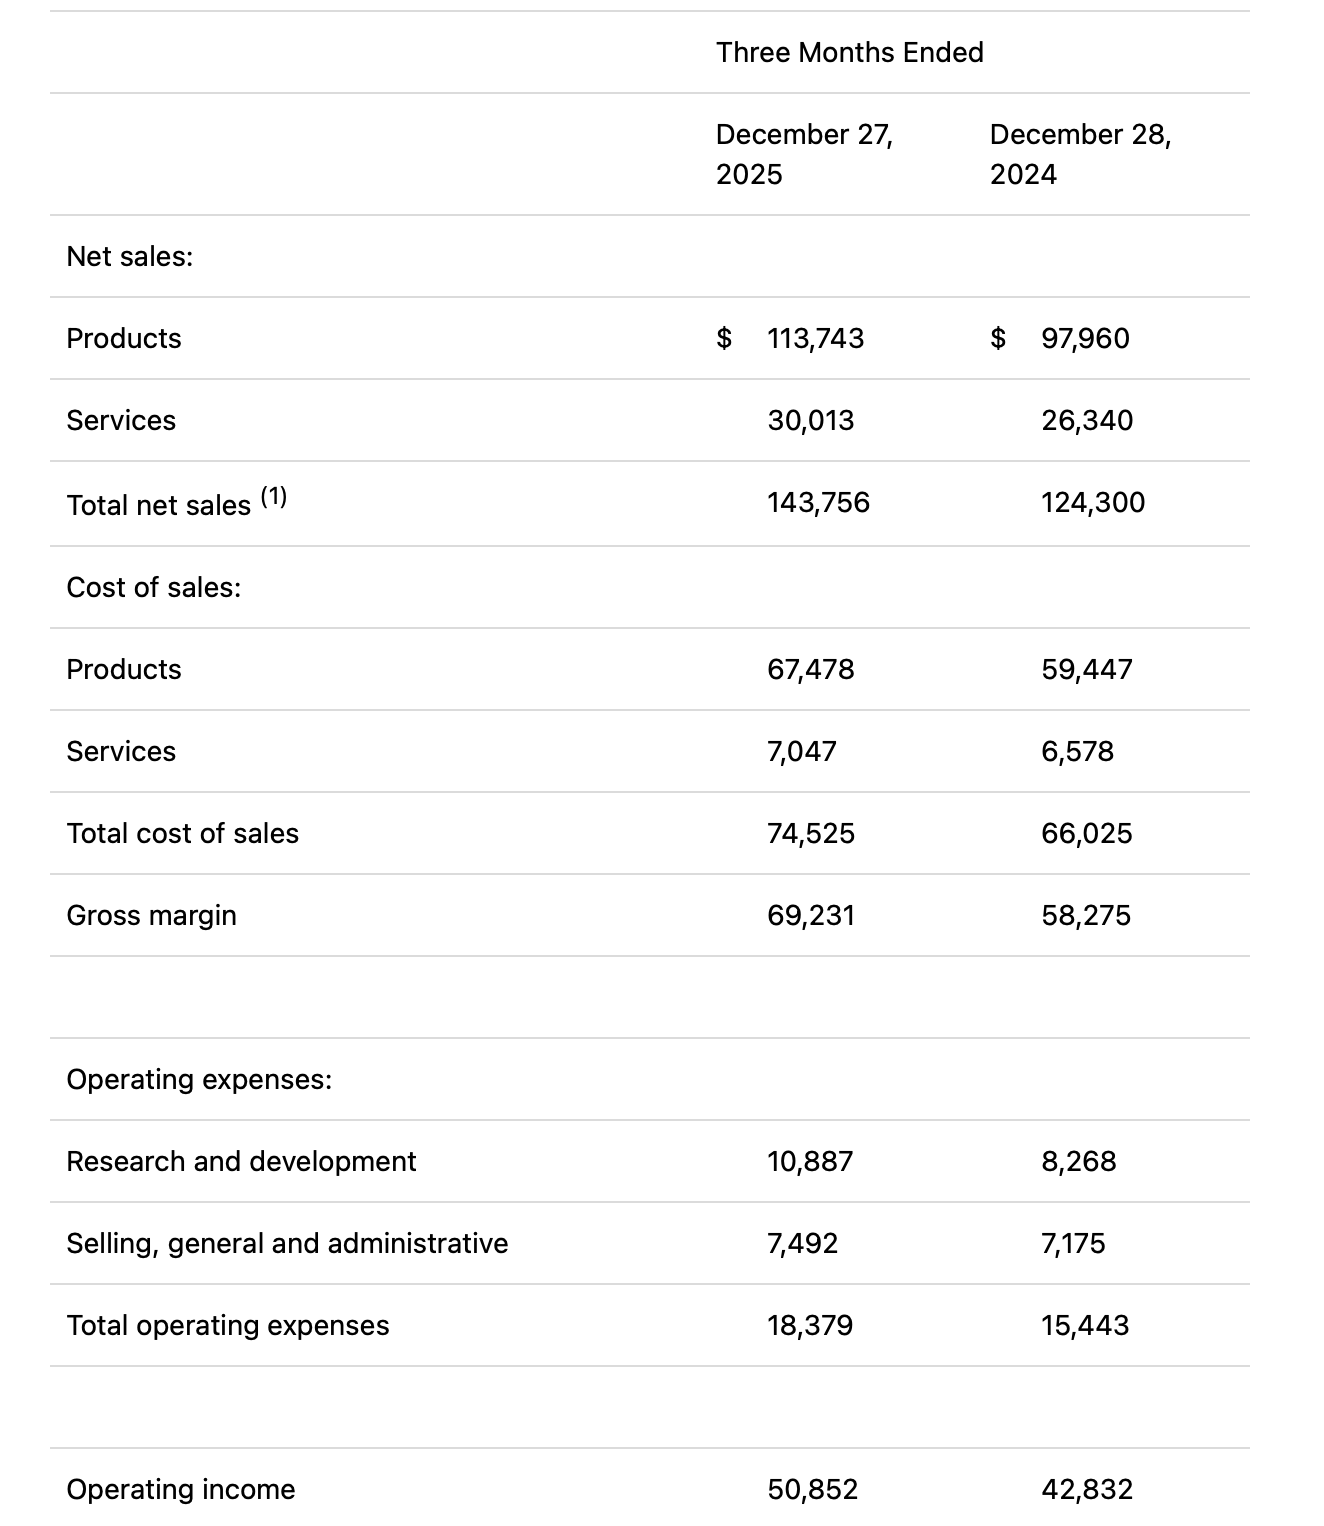Click the Products net sales value 113,743

(x=815, y=338)
